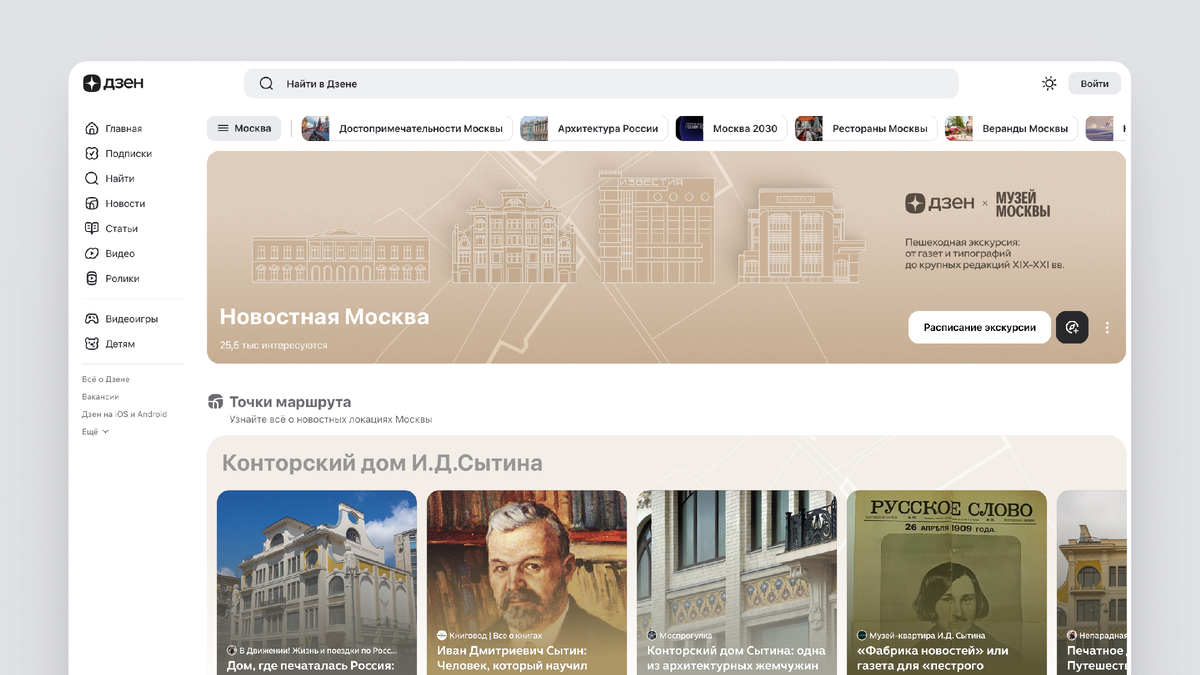Click the 'Расписание экскурсии' button
Screen dimensions: 1200x675
[980, 327]
